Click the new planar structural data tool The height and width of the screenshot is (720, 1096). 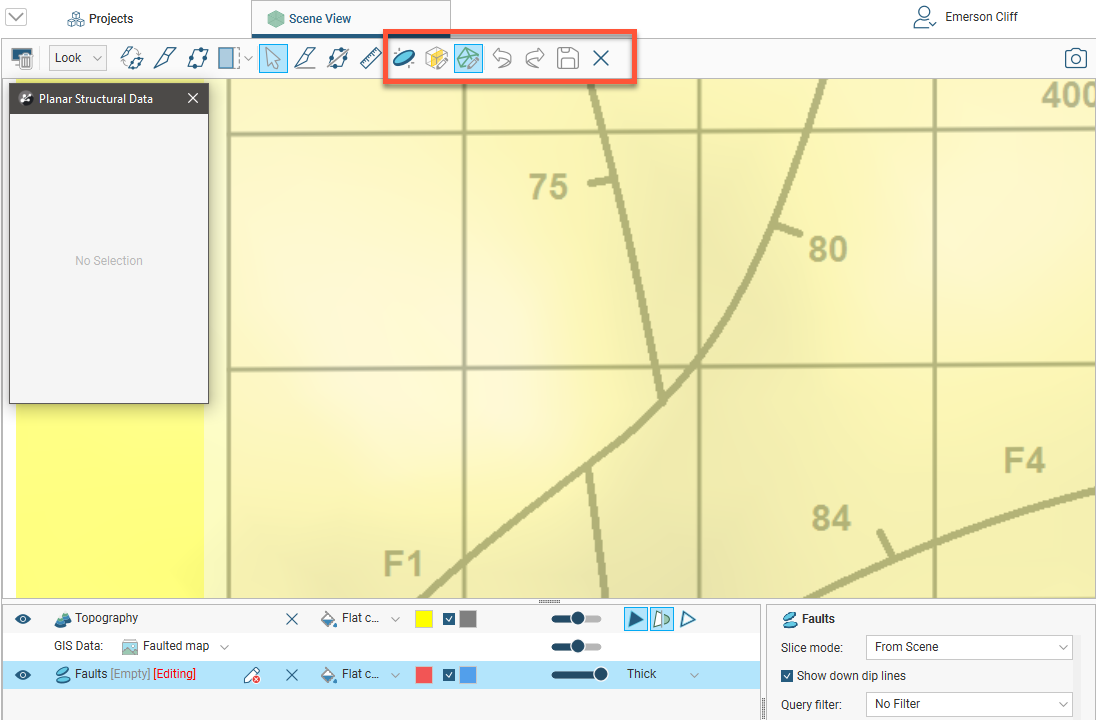[x=404, y=58]
